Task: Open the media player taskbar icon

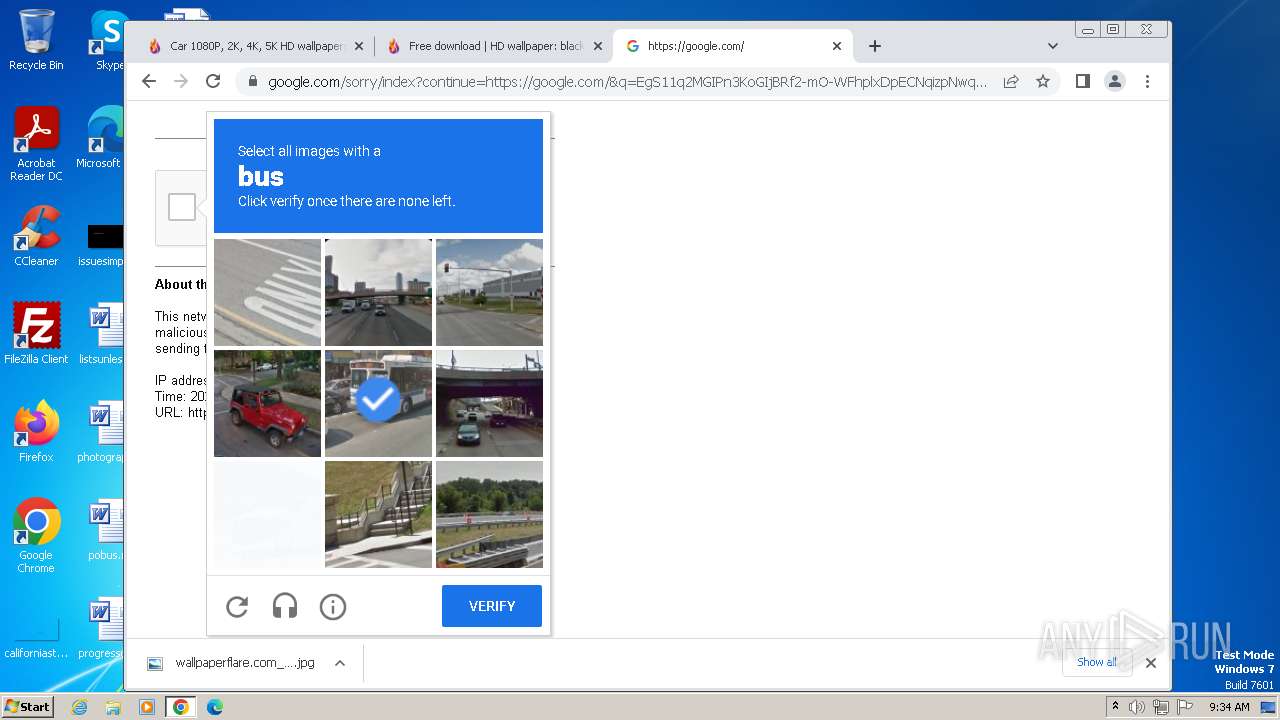Action: click(147, 707)
